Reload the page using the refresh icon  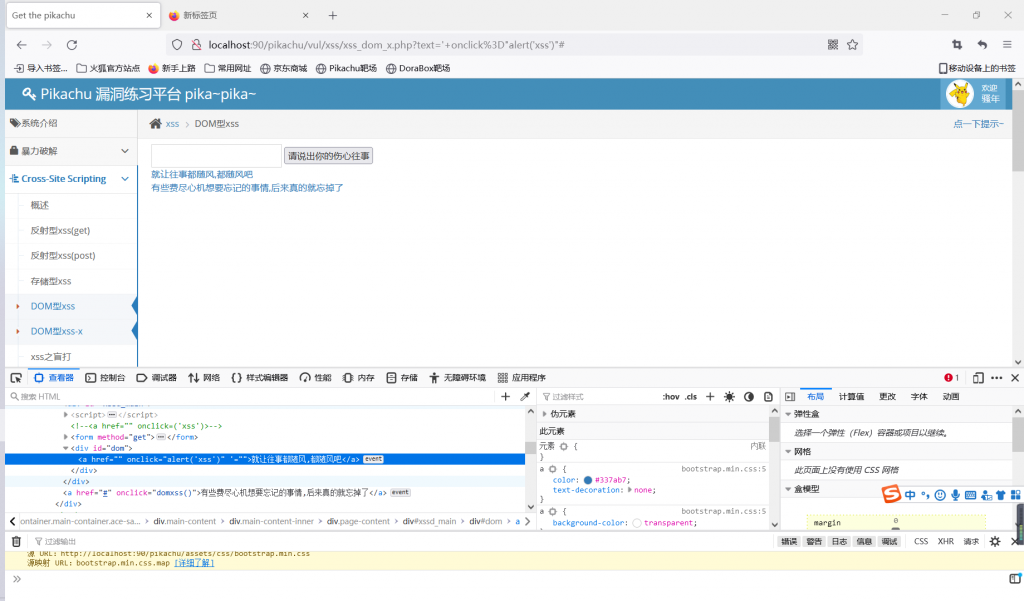[72, 45]
